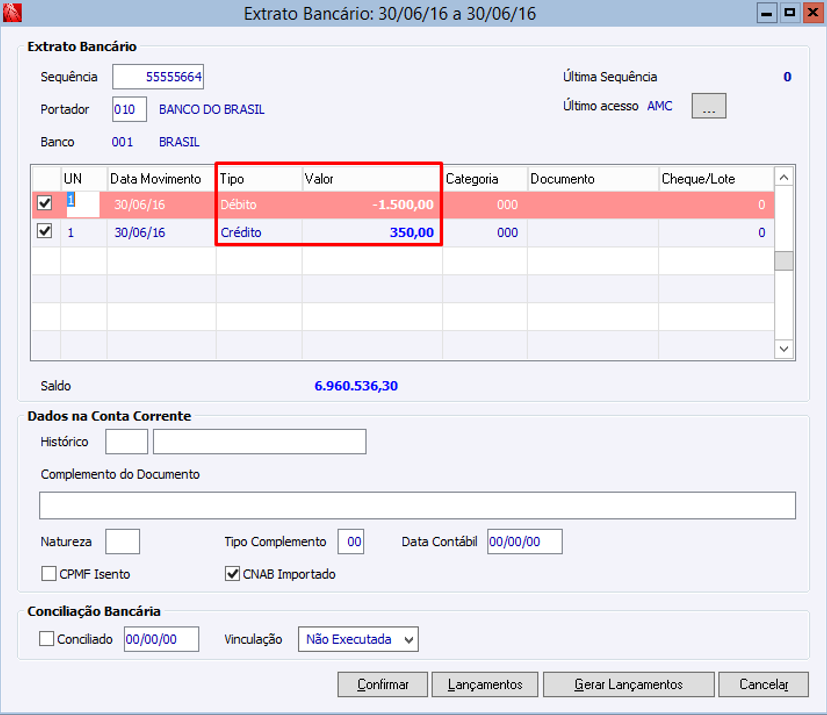Click the Histórico code field
Screen dimensions: 827x715
pos(127,441)
